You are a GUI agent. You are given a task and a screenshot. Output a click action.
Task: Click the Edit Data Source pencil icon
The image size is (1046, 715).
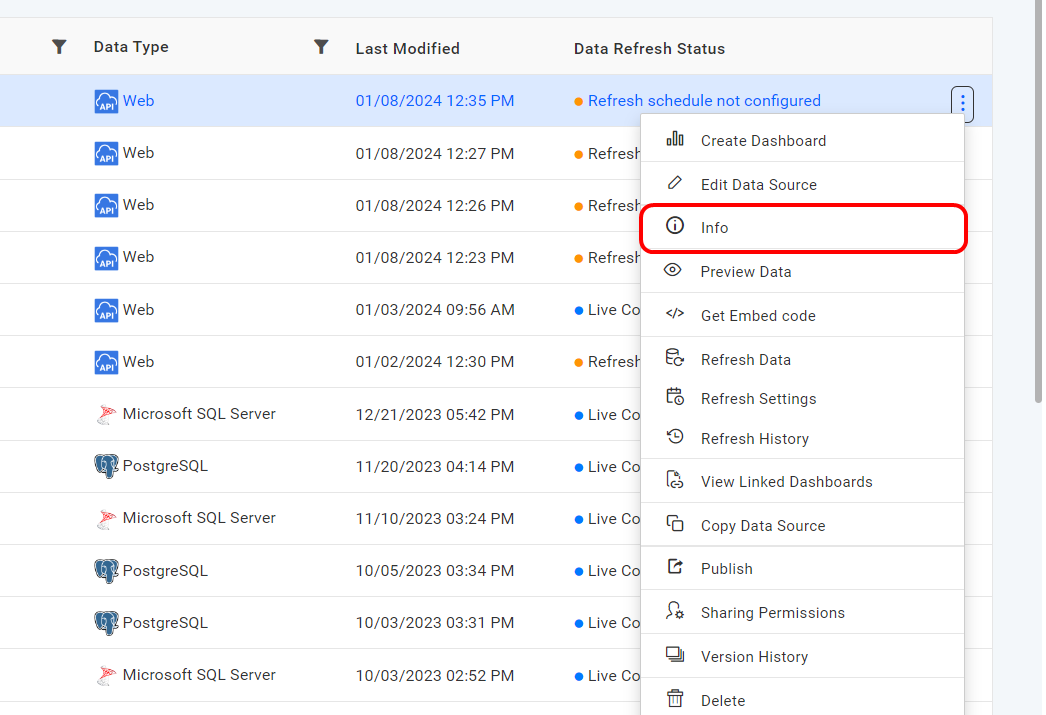(x=675, y=184)
